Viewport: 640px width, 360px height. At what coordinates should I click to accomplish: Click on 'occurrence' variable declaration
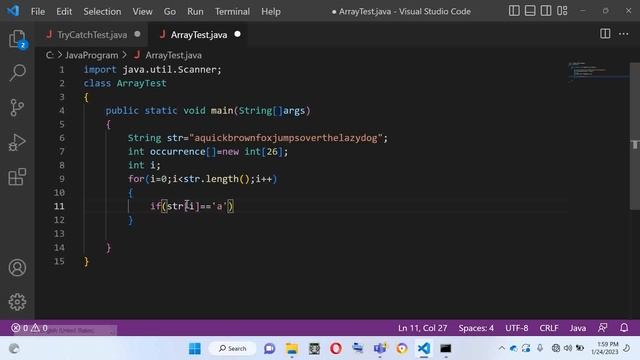(178, 152)
